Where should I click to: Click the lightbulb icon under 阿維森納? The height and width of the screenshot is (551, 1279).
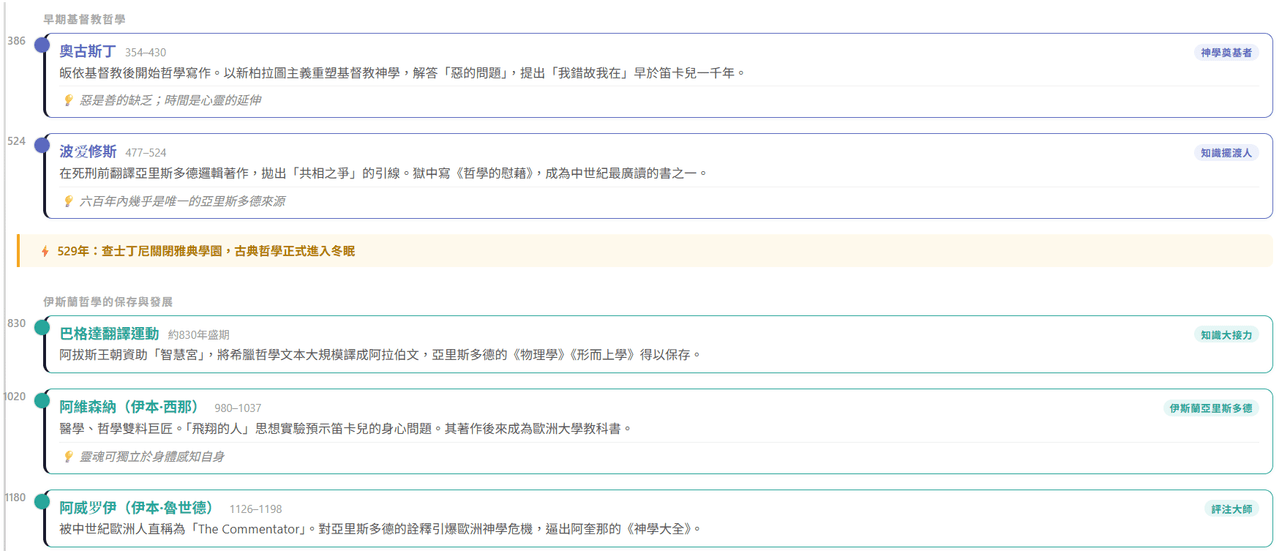(68, 456)
